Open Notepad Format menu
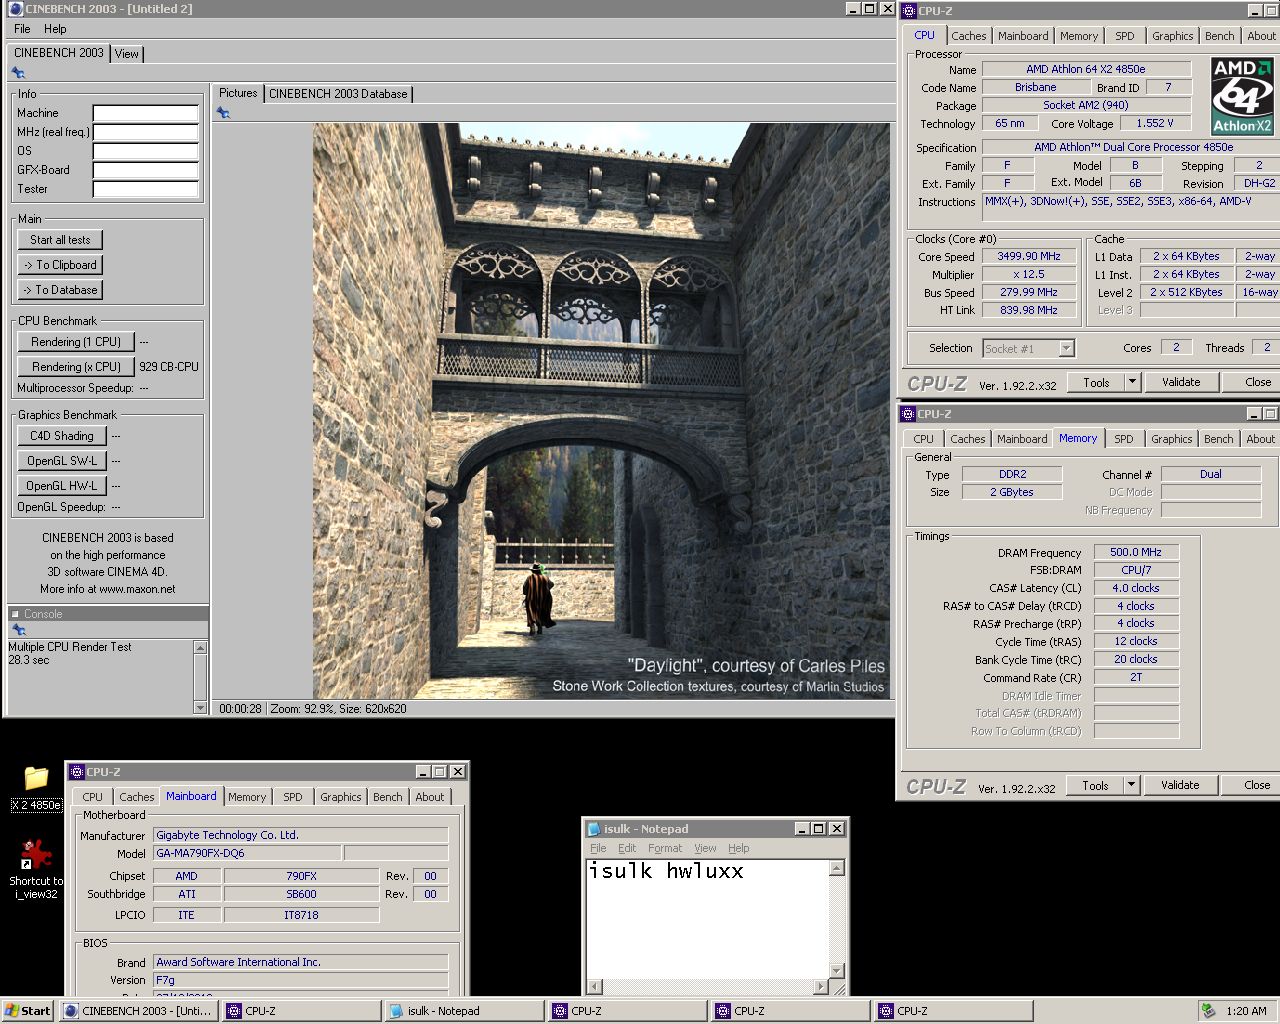Viewport: 1280px width, 1024px height. pos(665,848)
